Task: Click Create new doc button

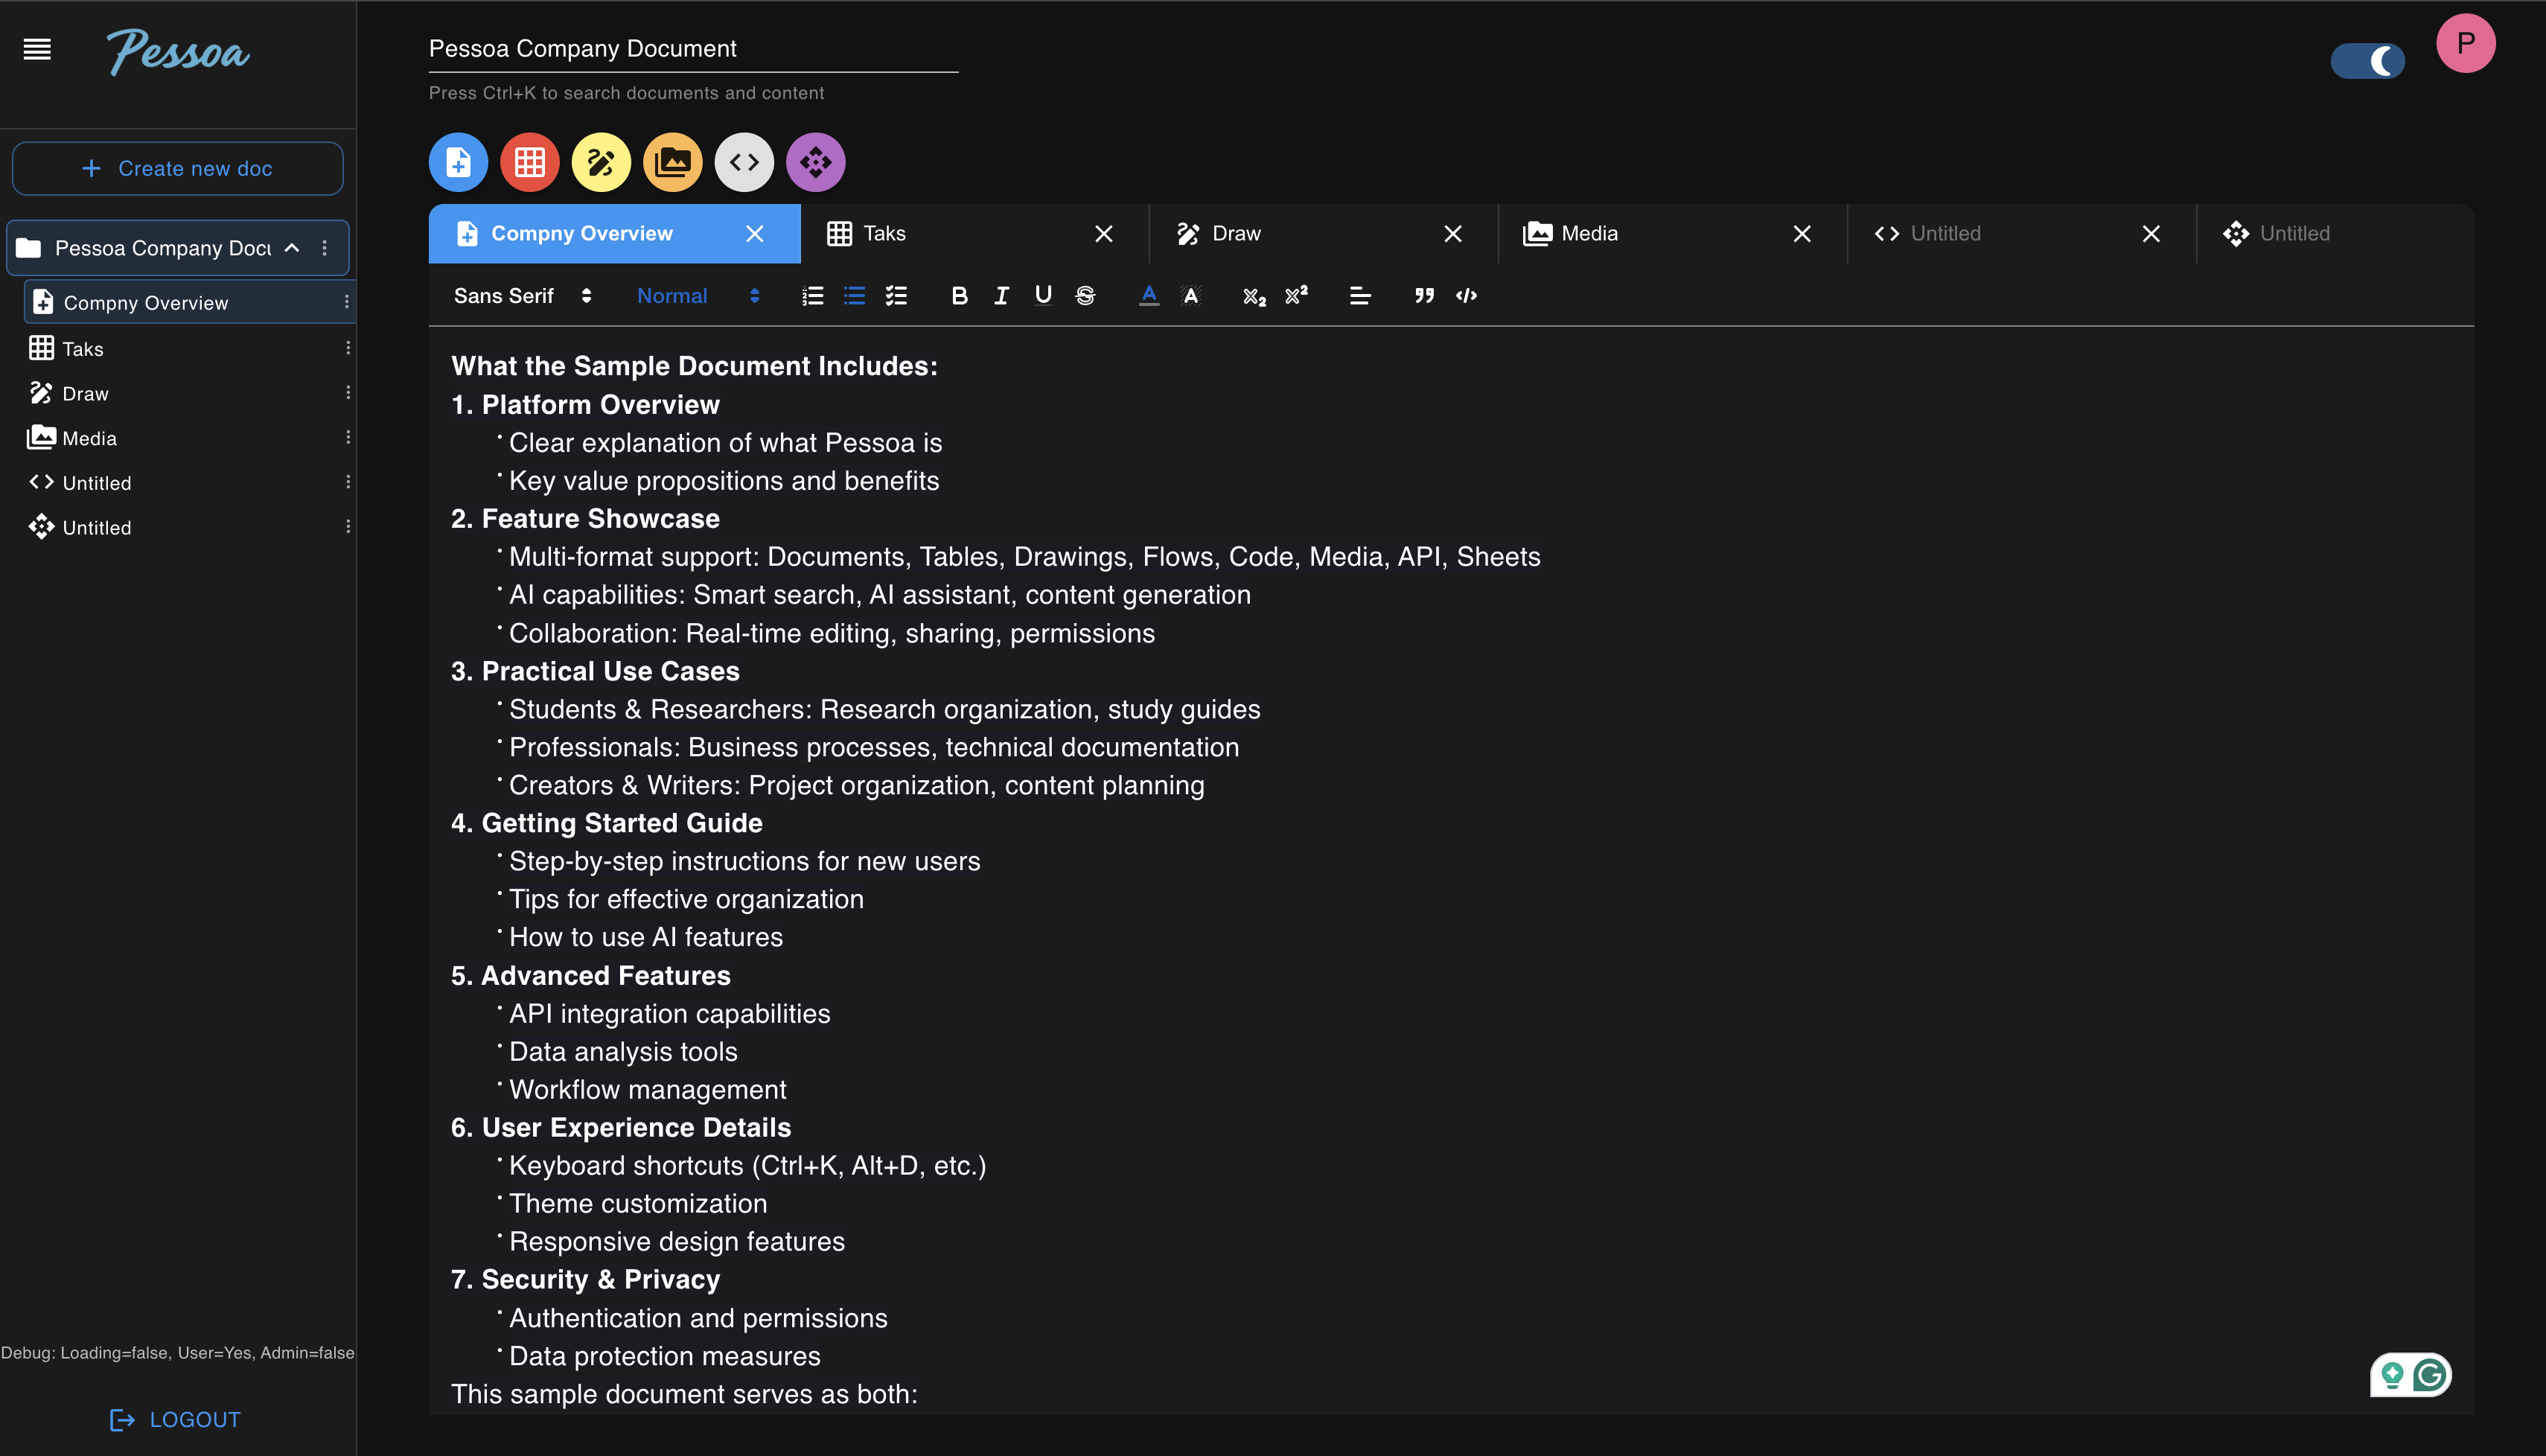Action: tap(177, 169)
